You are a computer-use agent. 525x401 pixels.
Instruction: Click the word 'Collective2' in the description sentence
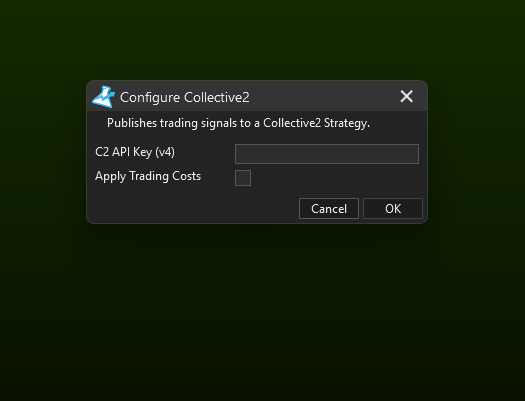pyautogui.click(x=292, y=123)
